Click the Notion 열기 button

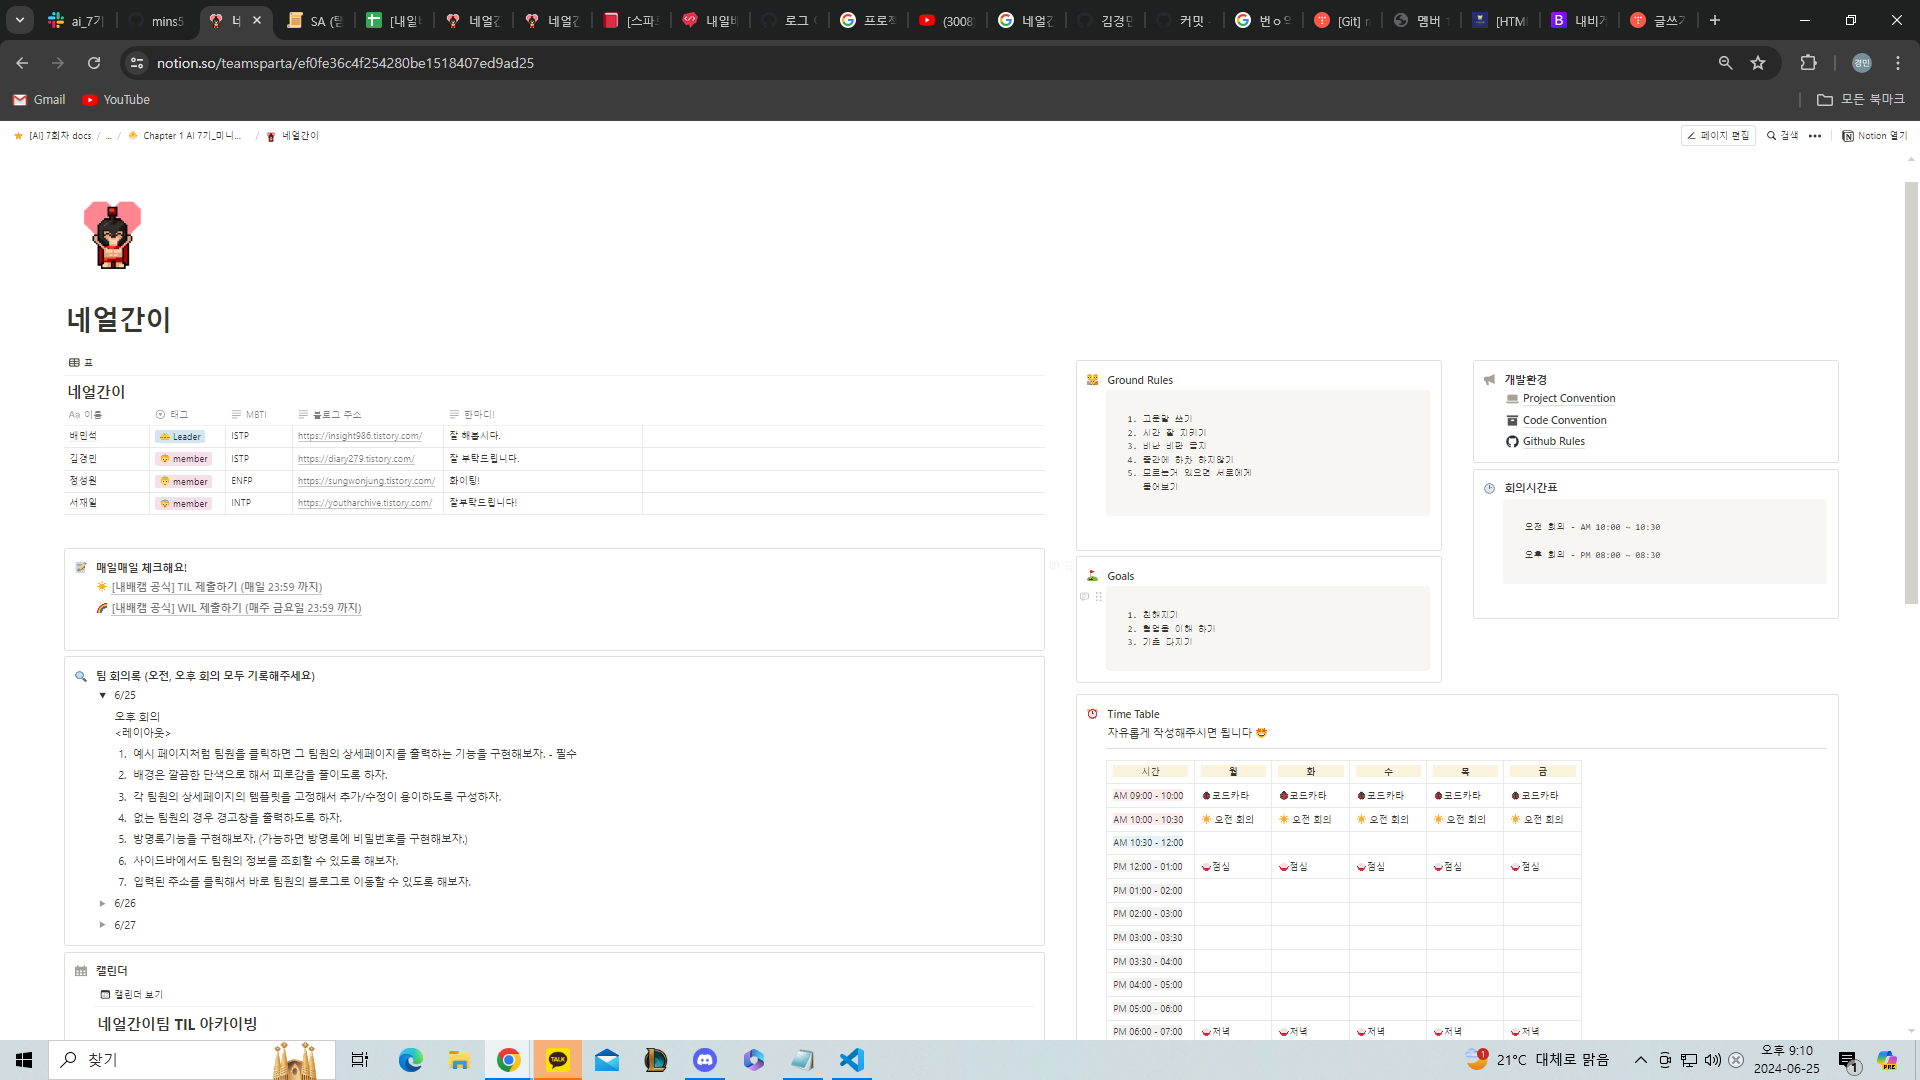(1875, 136)
